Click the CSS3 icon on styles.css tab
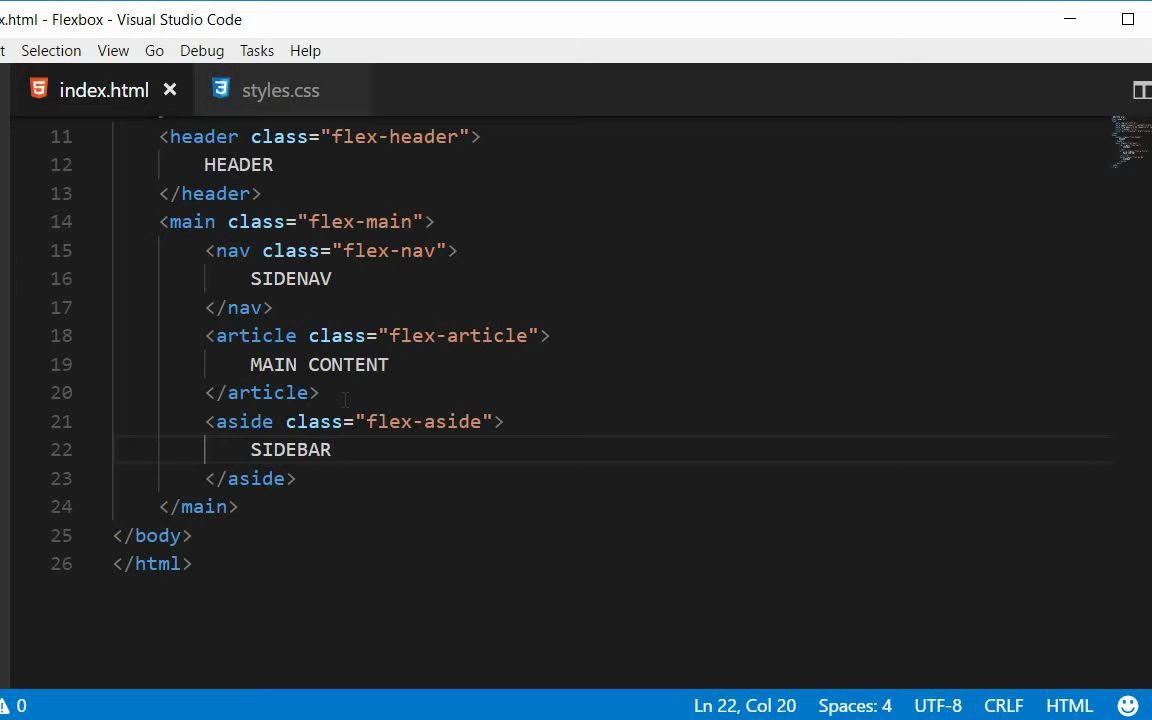This screenshot has width=1152, height=720. tap(220, 89)
